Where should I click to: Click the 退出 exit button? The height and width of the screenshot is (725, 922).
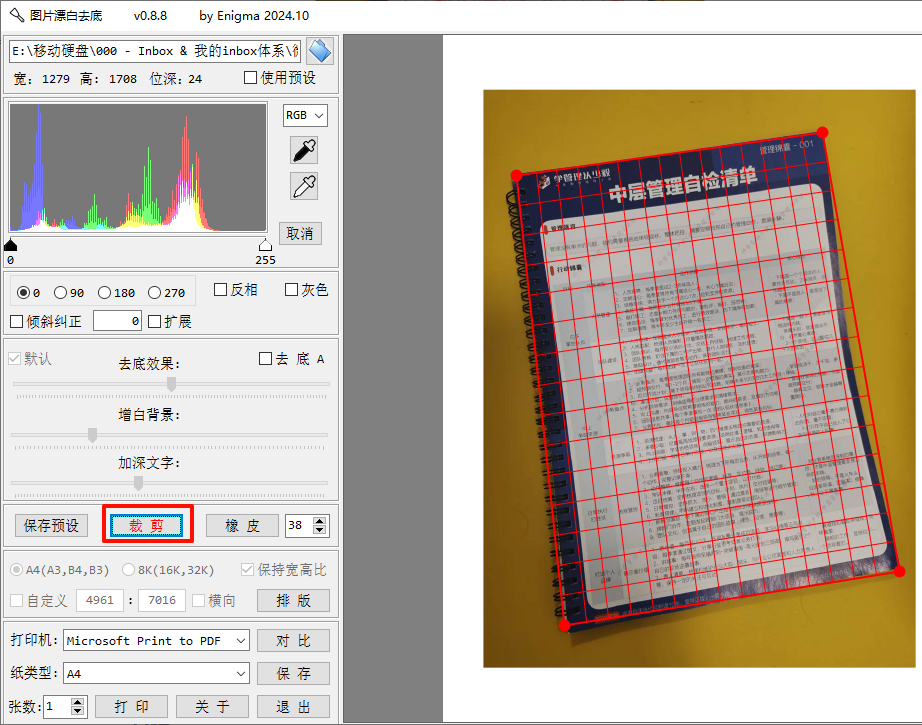click(x=293, y=706)
